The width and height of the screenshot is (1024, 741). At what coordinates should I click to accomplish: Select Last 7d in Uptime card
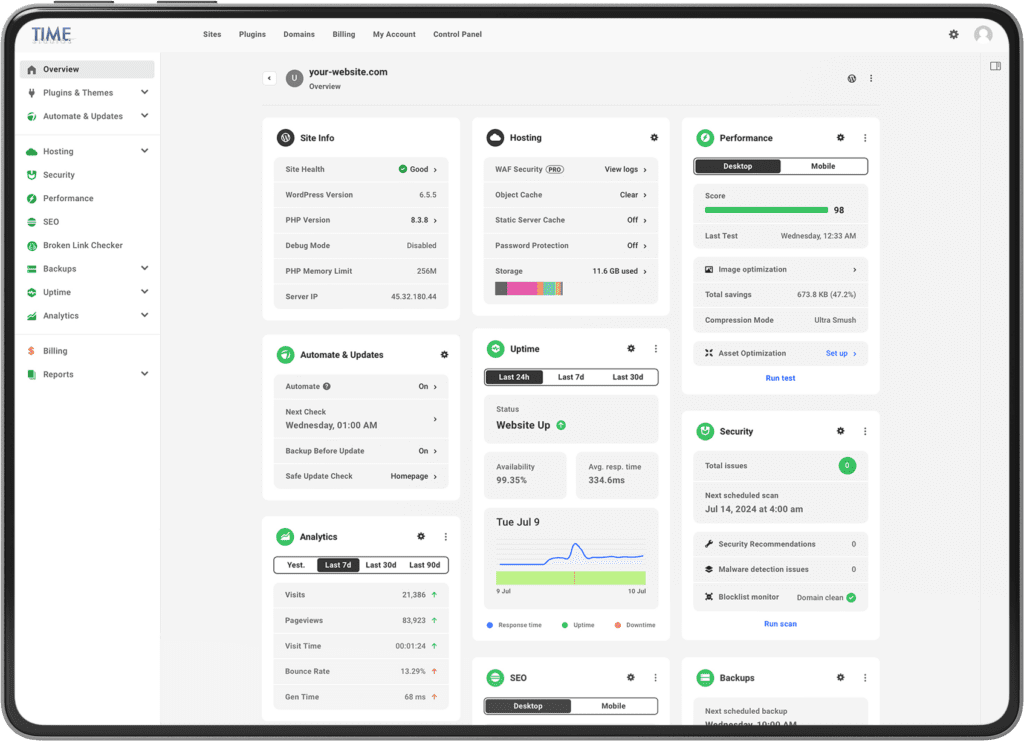(571, 377)
